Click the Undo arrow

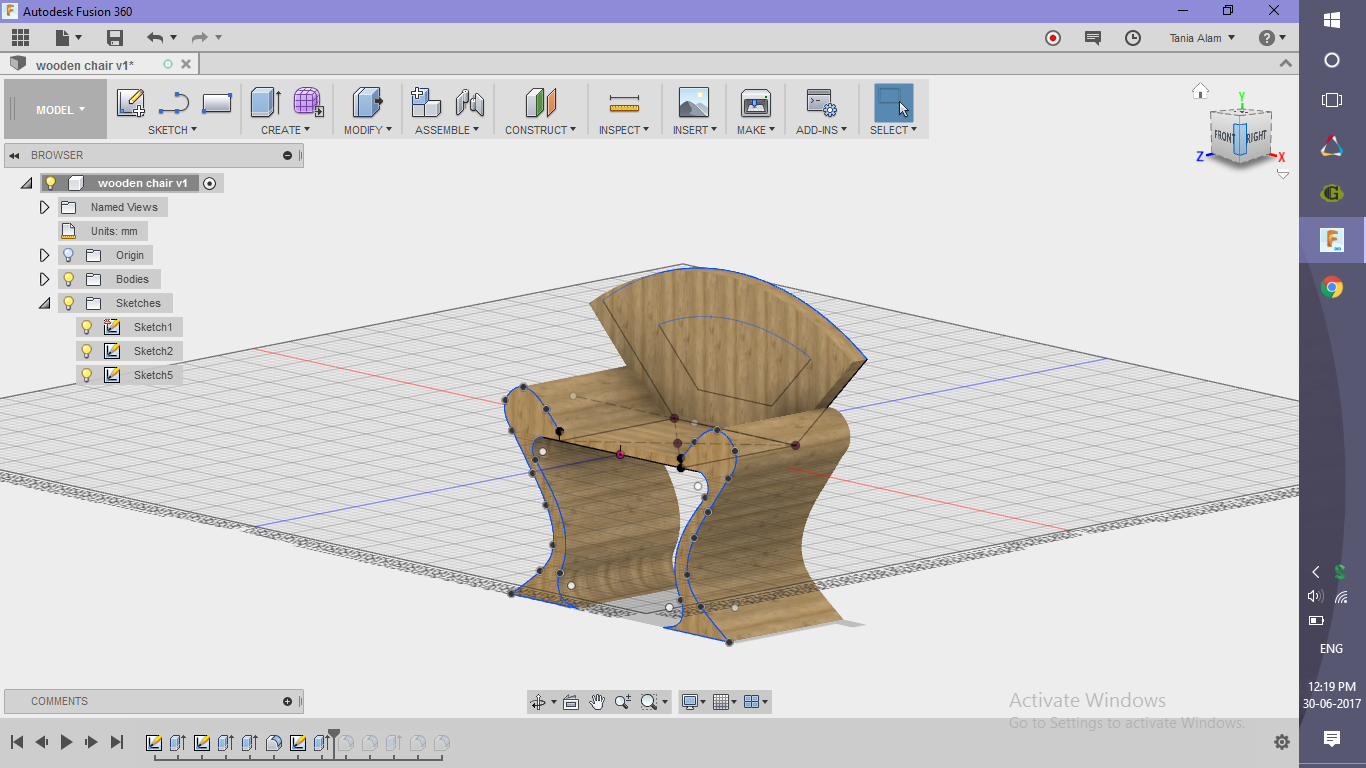[x=155, y=38]
